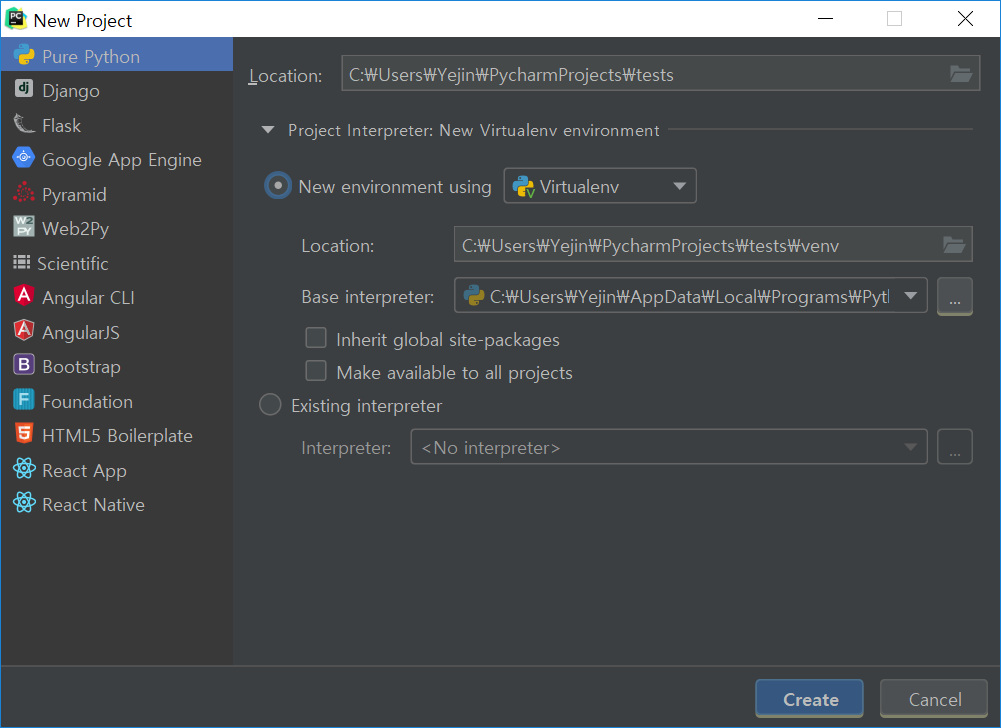Choose AngularJS project type
1001x728 pixels.
coord(117,331)
